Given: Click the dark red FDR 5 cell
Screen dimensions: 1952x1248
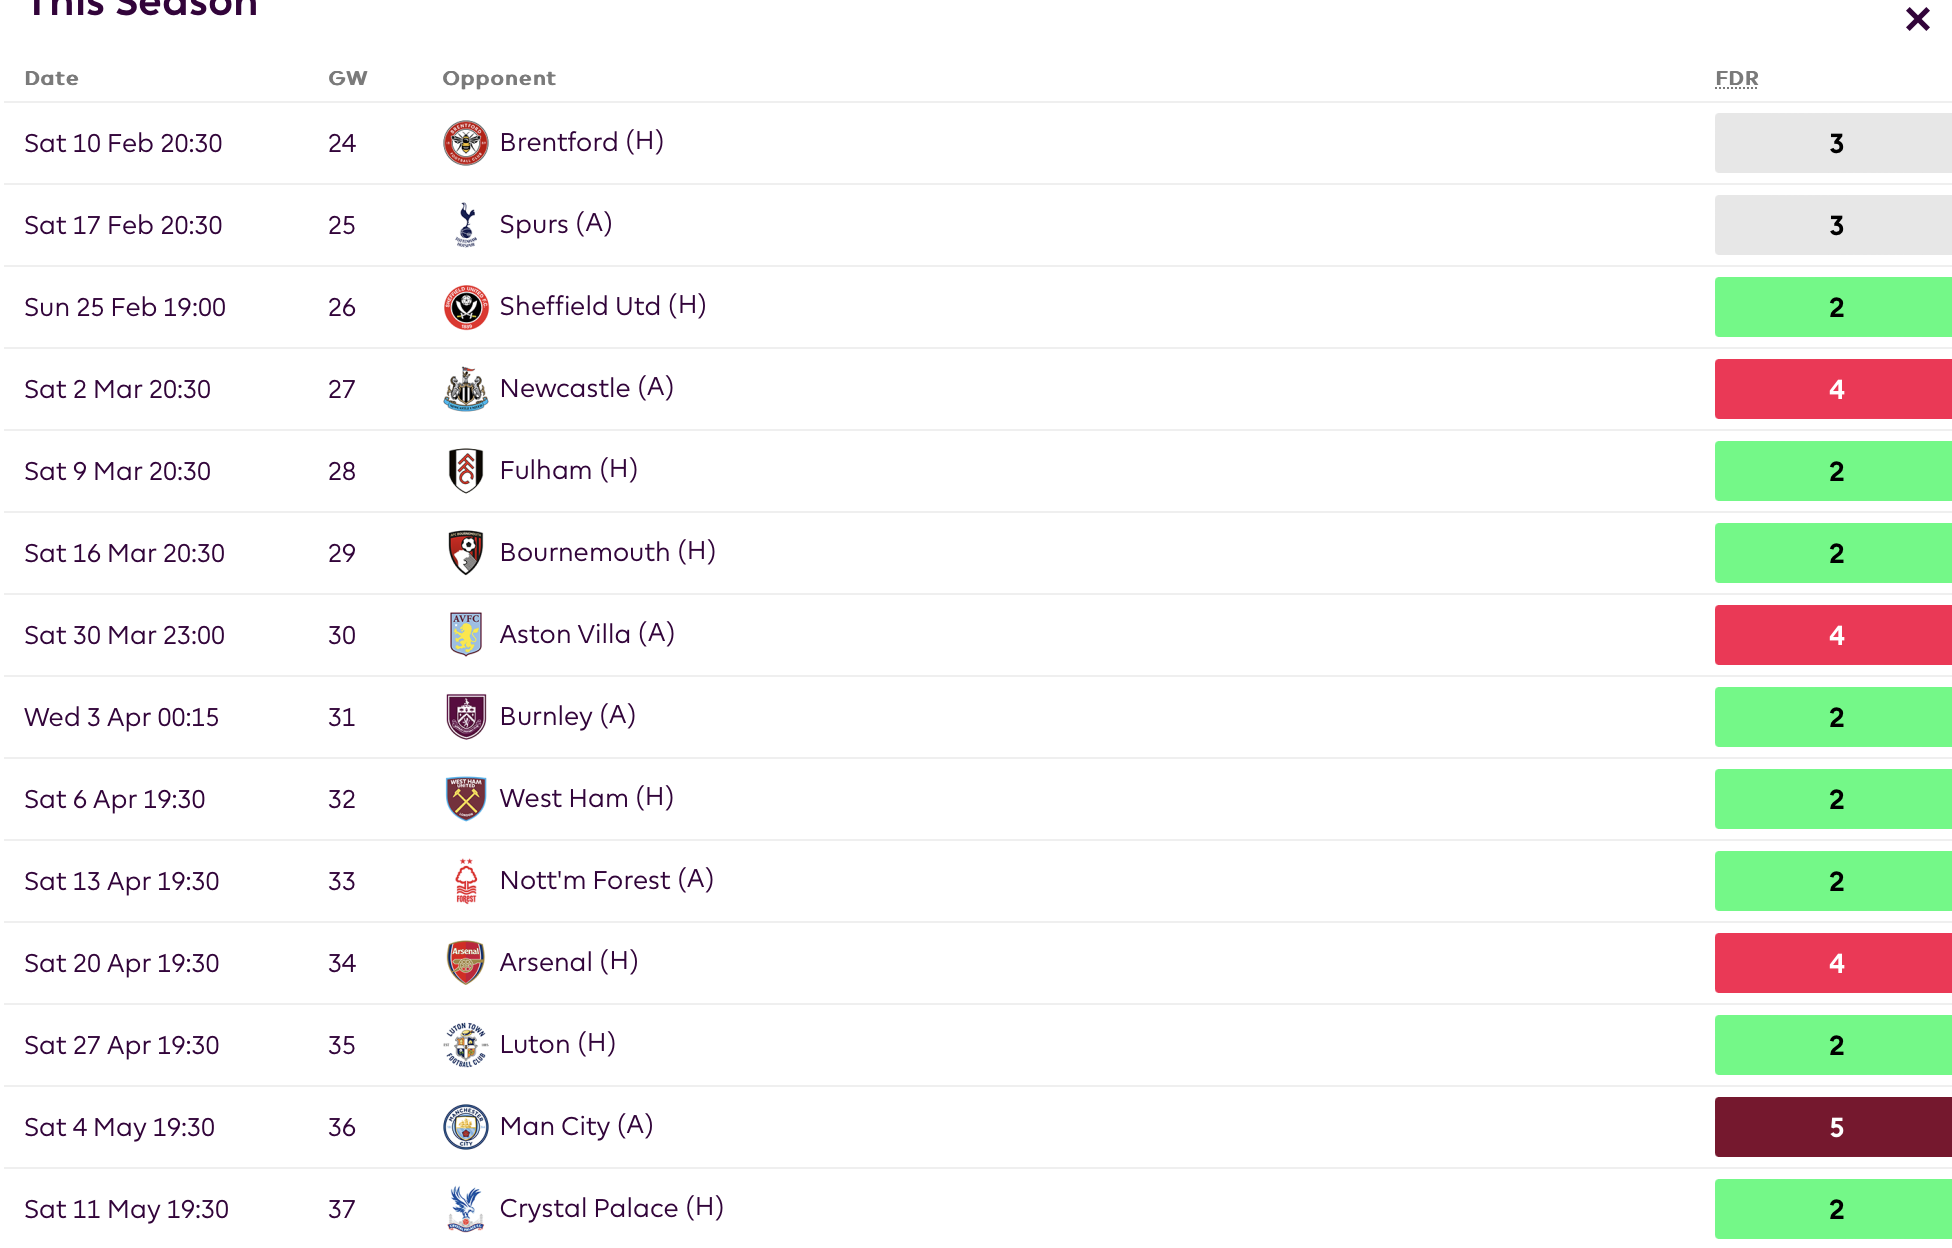Looking at the screenshot, I should click(x=1833, y=1127).
